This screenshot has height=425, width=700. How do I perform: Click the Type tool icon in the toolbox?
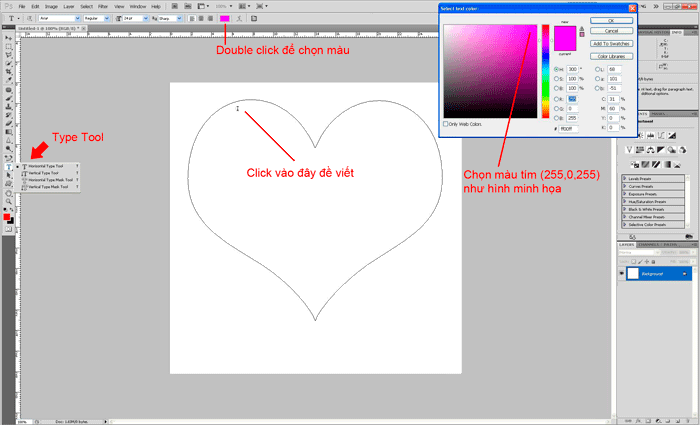[9, 166]
